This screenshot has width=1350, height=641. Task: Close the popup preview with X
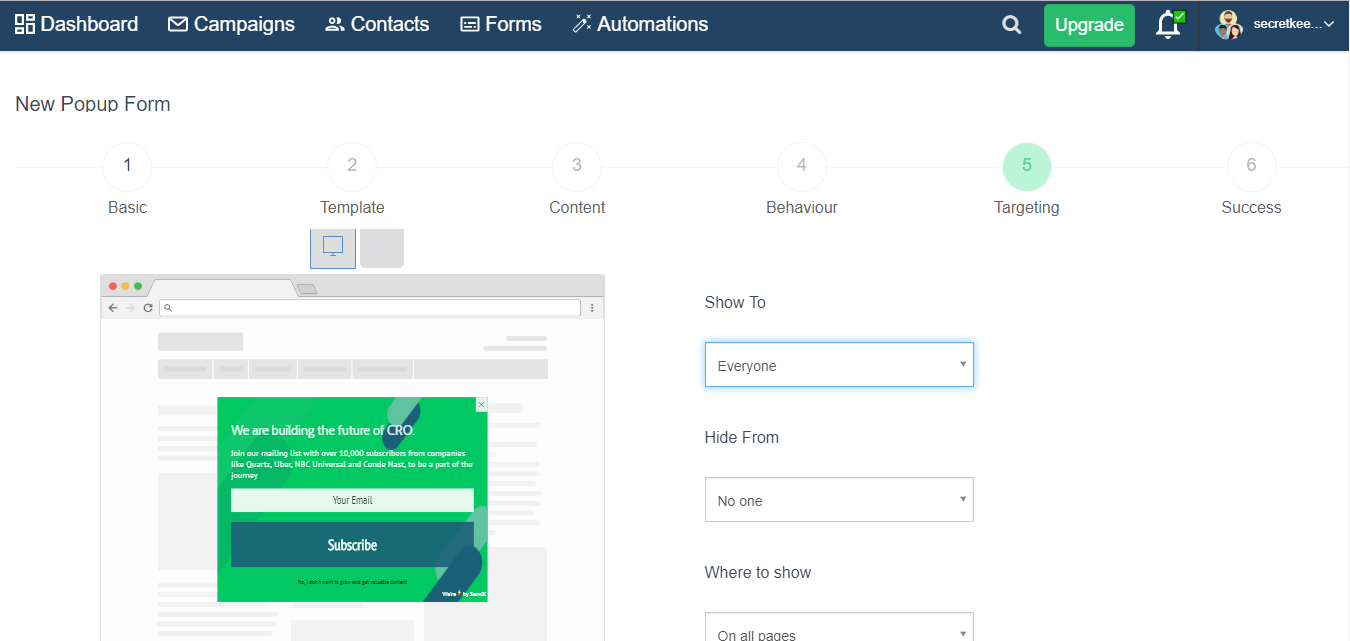[x=481, y=405]
